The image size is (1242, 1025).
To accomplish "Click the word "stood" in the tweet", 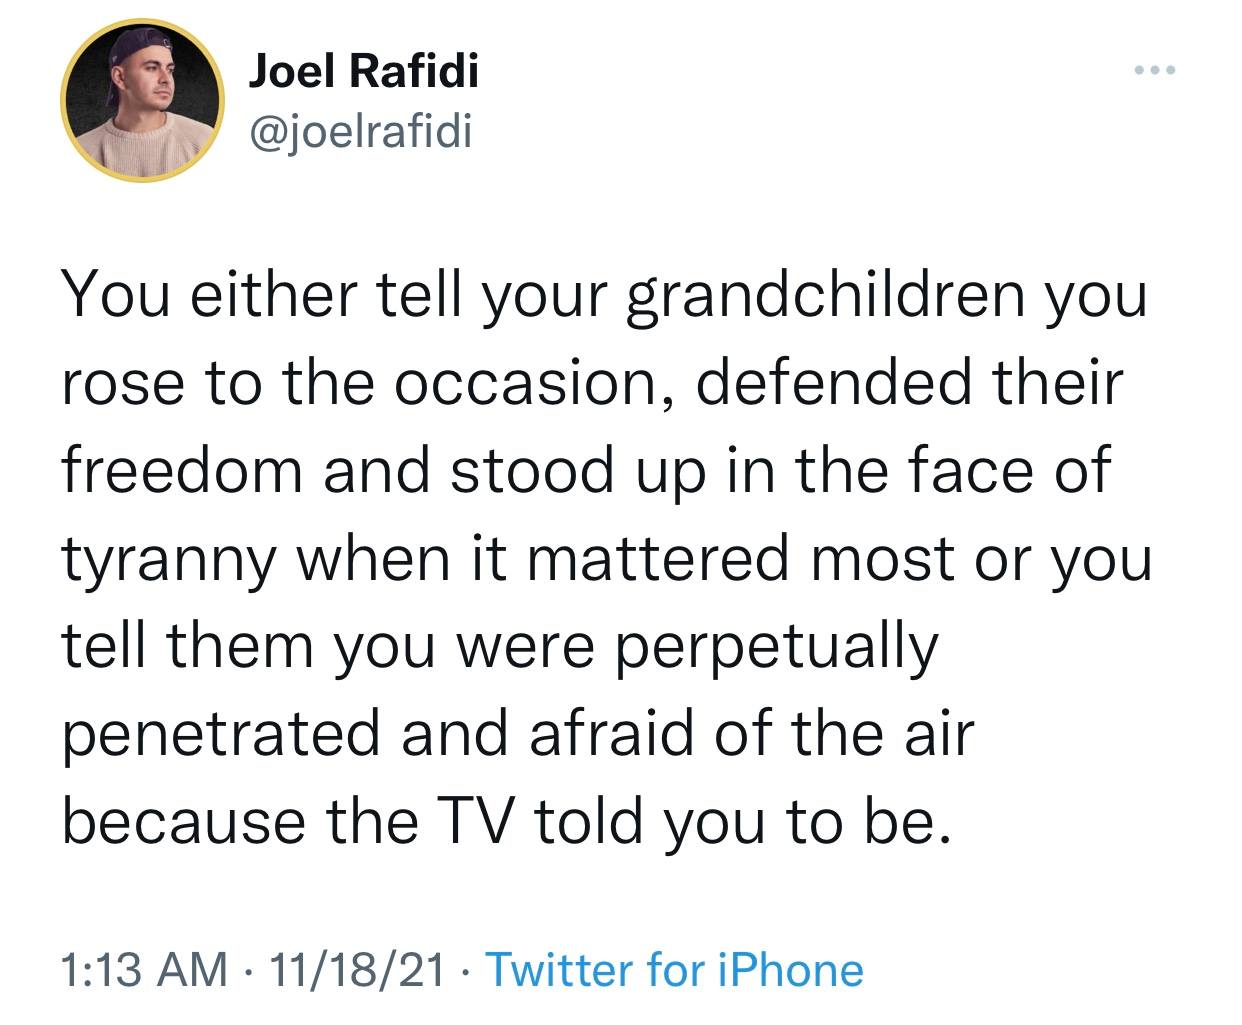I will point(530,470).
